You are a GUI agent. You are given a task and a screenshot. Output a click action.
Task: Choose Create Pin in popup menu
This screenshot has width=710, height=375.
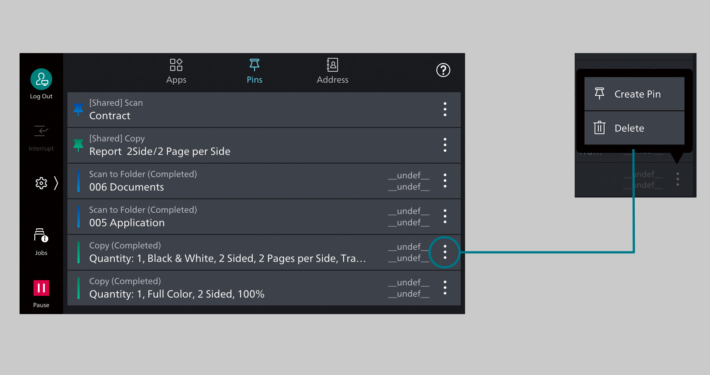click(x=634, y=94)
